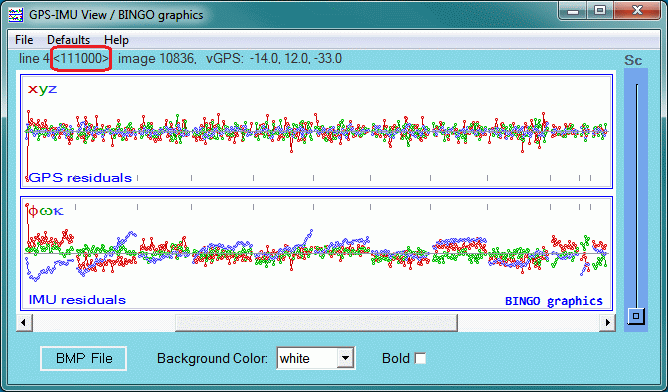Viewport: 668px width, 392px height.
Task: Click the 'image 10836' status text
Action: [x=155, y=58]
